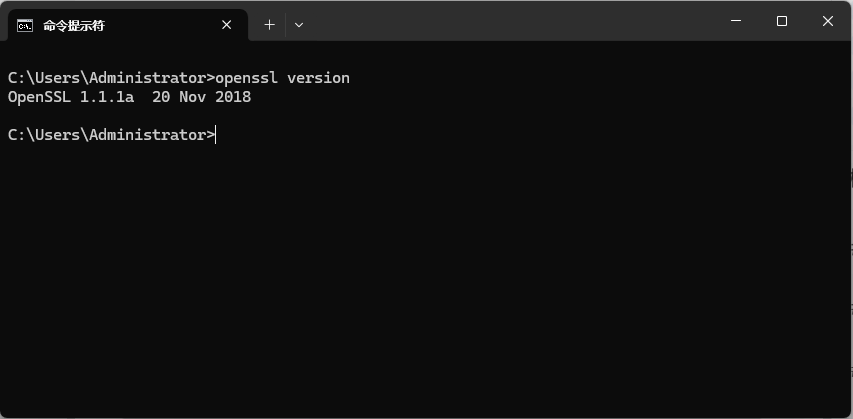This screenshot has width=853, height=419.
Task: Expand the new tab profile dropdown chevron
Action: (x=299, y=24)
